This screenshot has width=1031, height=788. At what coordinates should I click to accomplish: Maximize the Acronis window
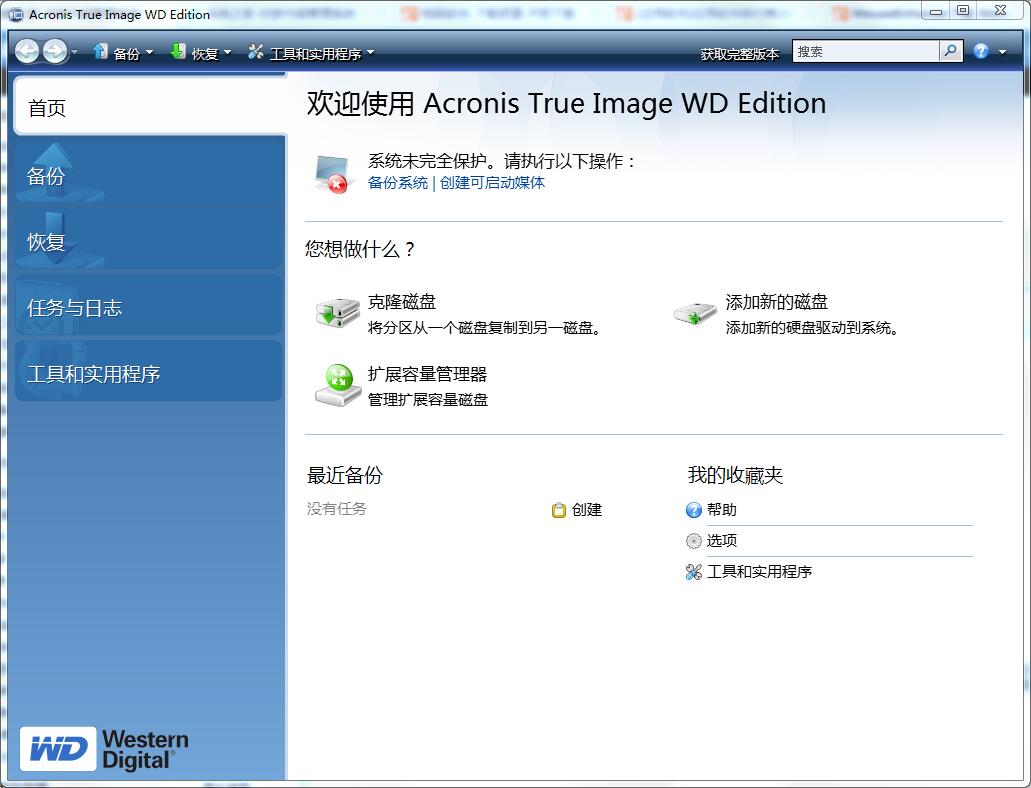click(x=963, y=11)
